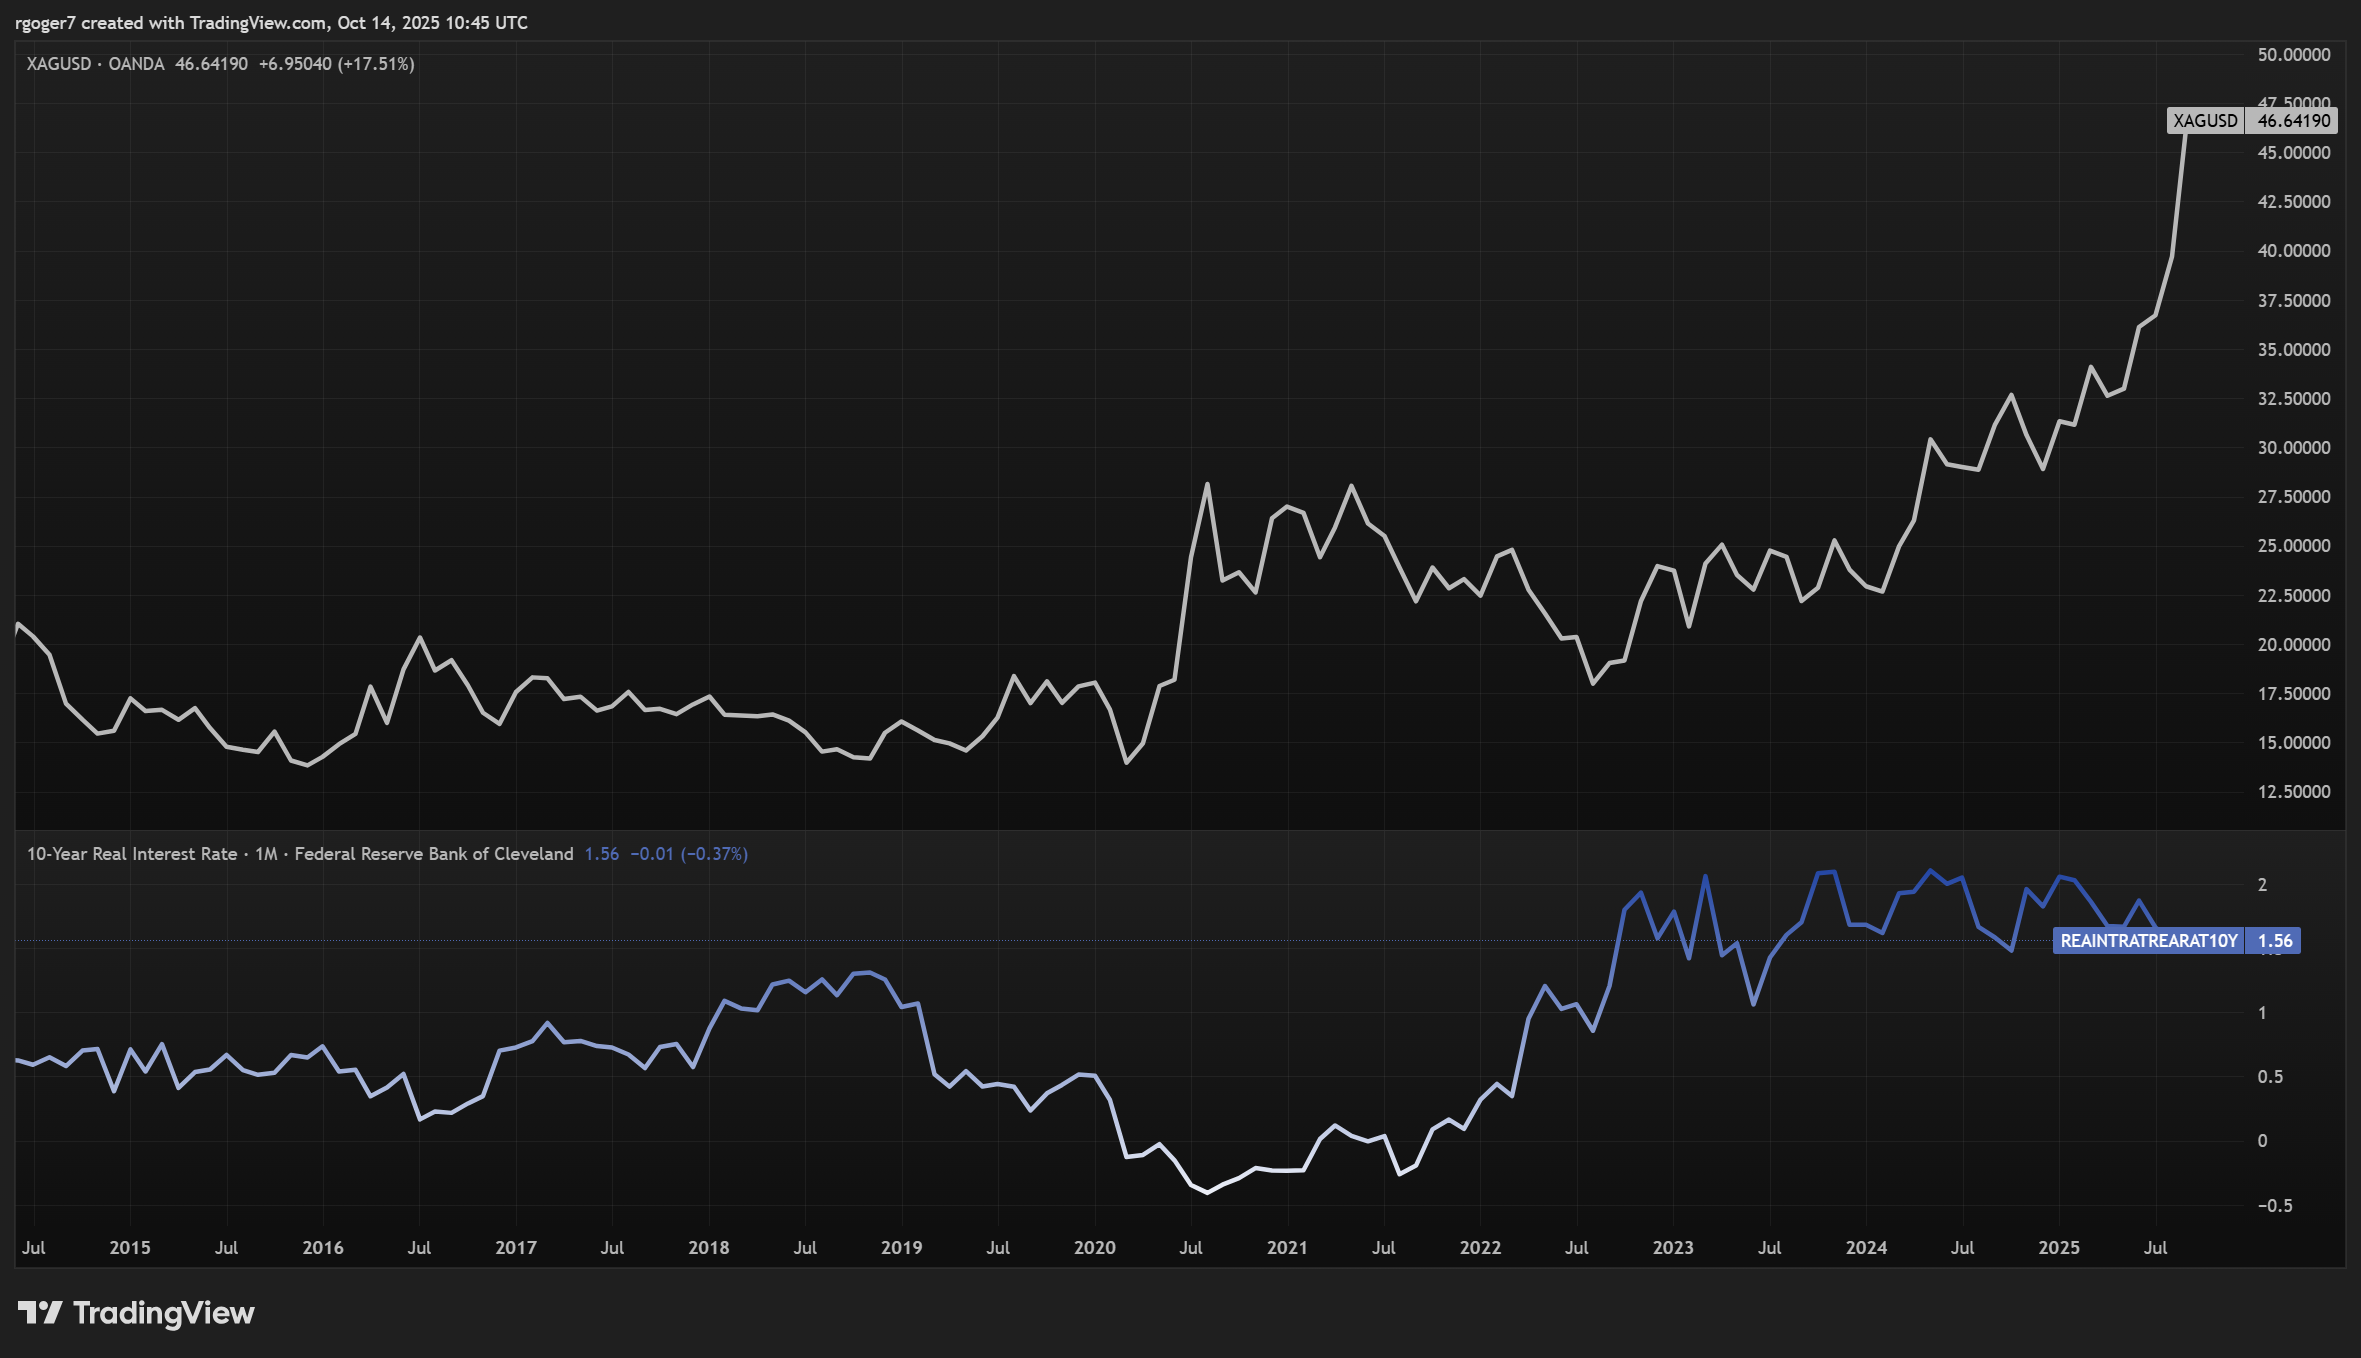Click the silver peak in mid-2020
2361x1358 pixels.
[1207, 485]
